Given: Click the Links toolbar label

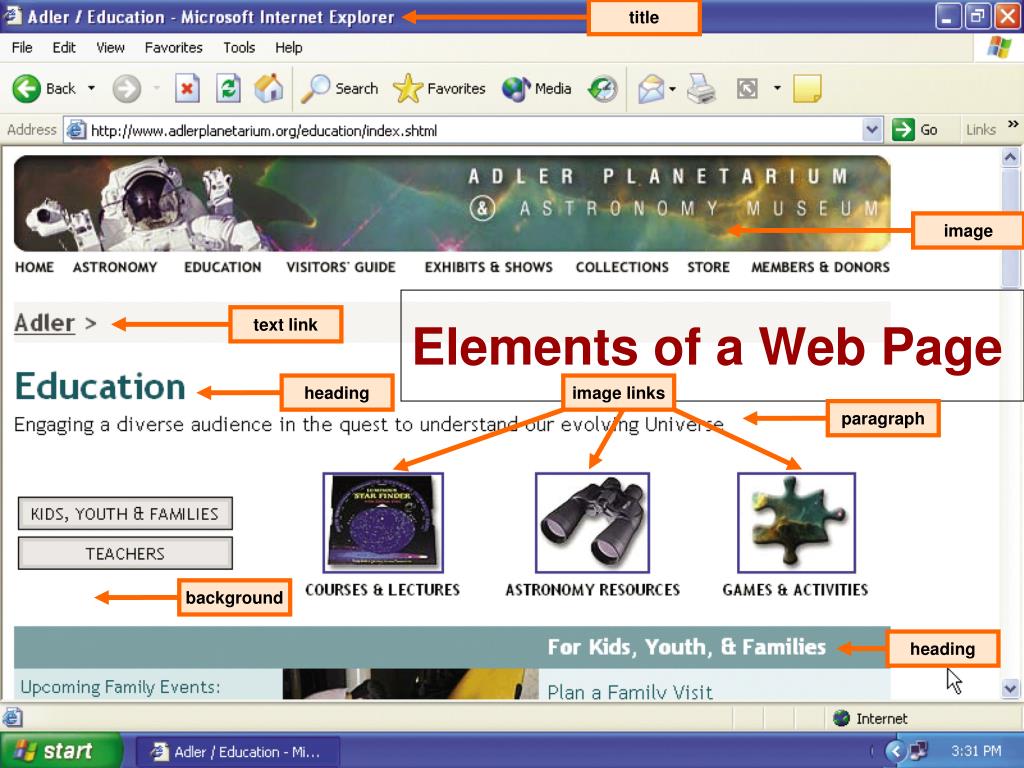Looking at the screenshot, I should tap(981, 130).
